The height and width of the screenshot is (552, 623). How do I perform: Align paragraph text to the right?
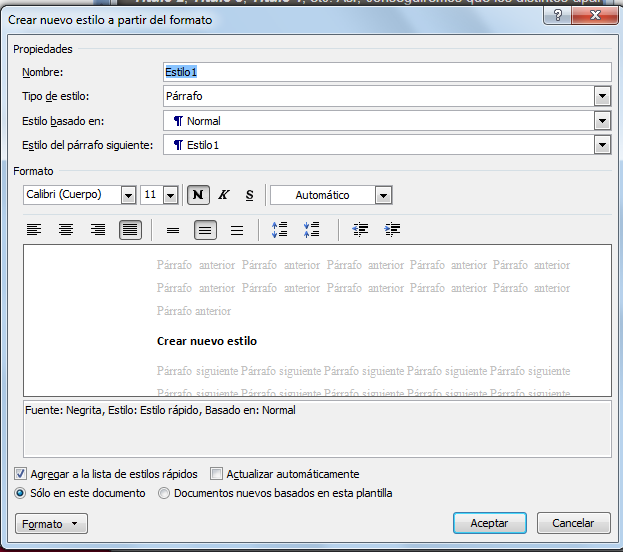click(x=98, y=230)
